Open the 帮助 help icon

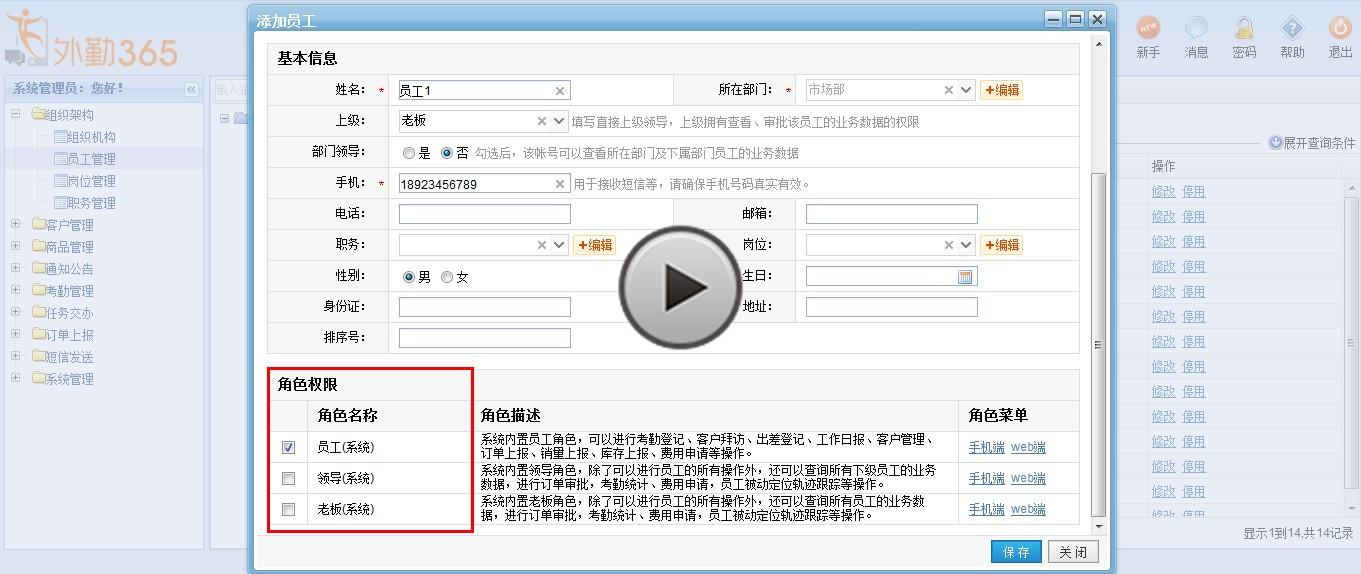coord(1292,29)
